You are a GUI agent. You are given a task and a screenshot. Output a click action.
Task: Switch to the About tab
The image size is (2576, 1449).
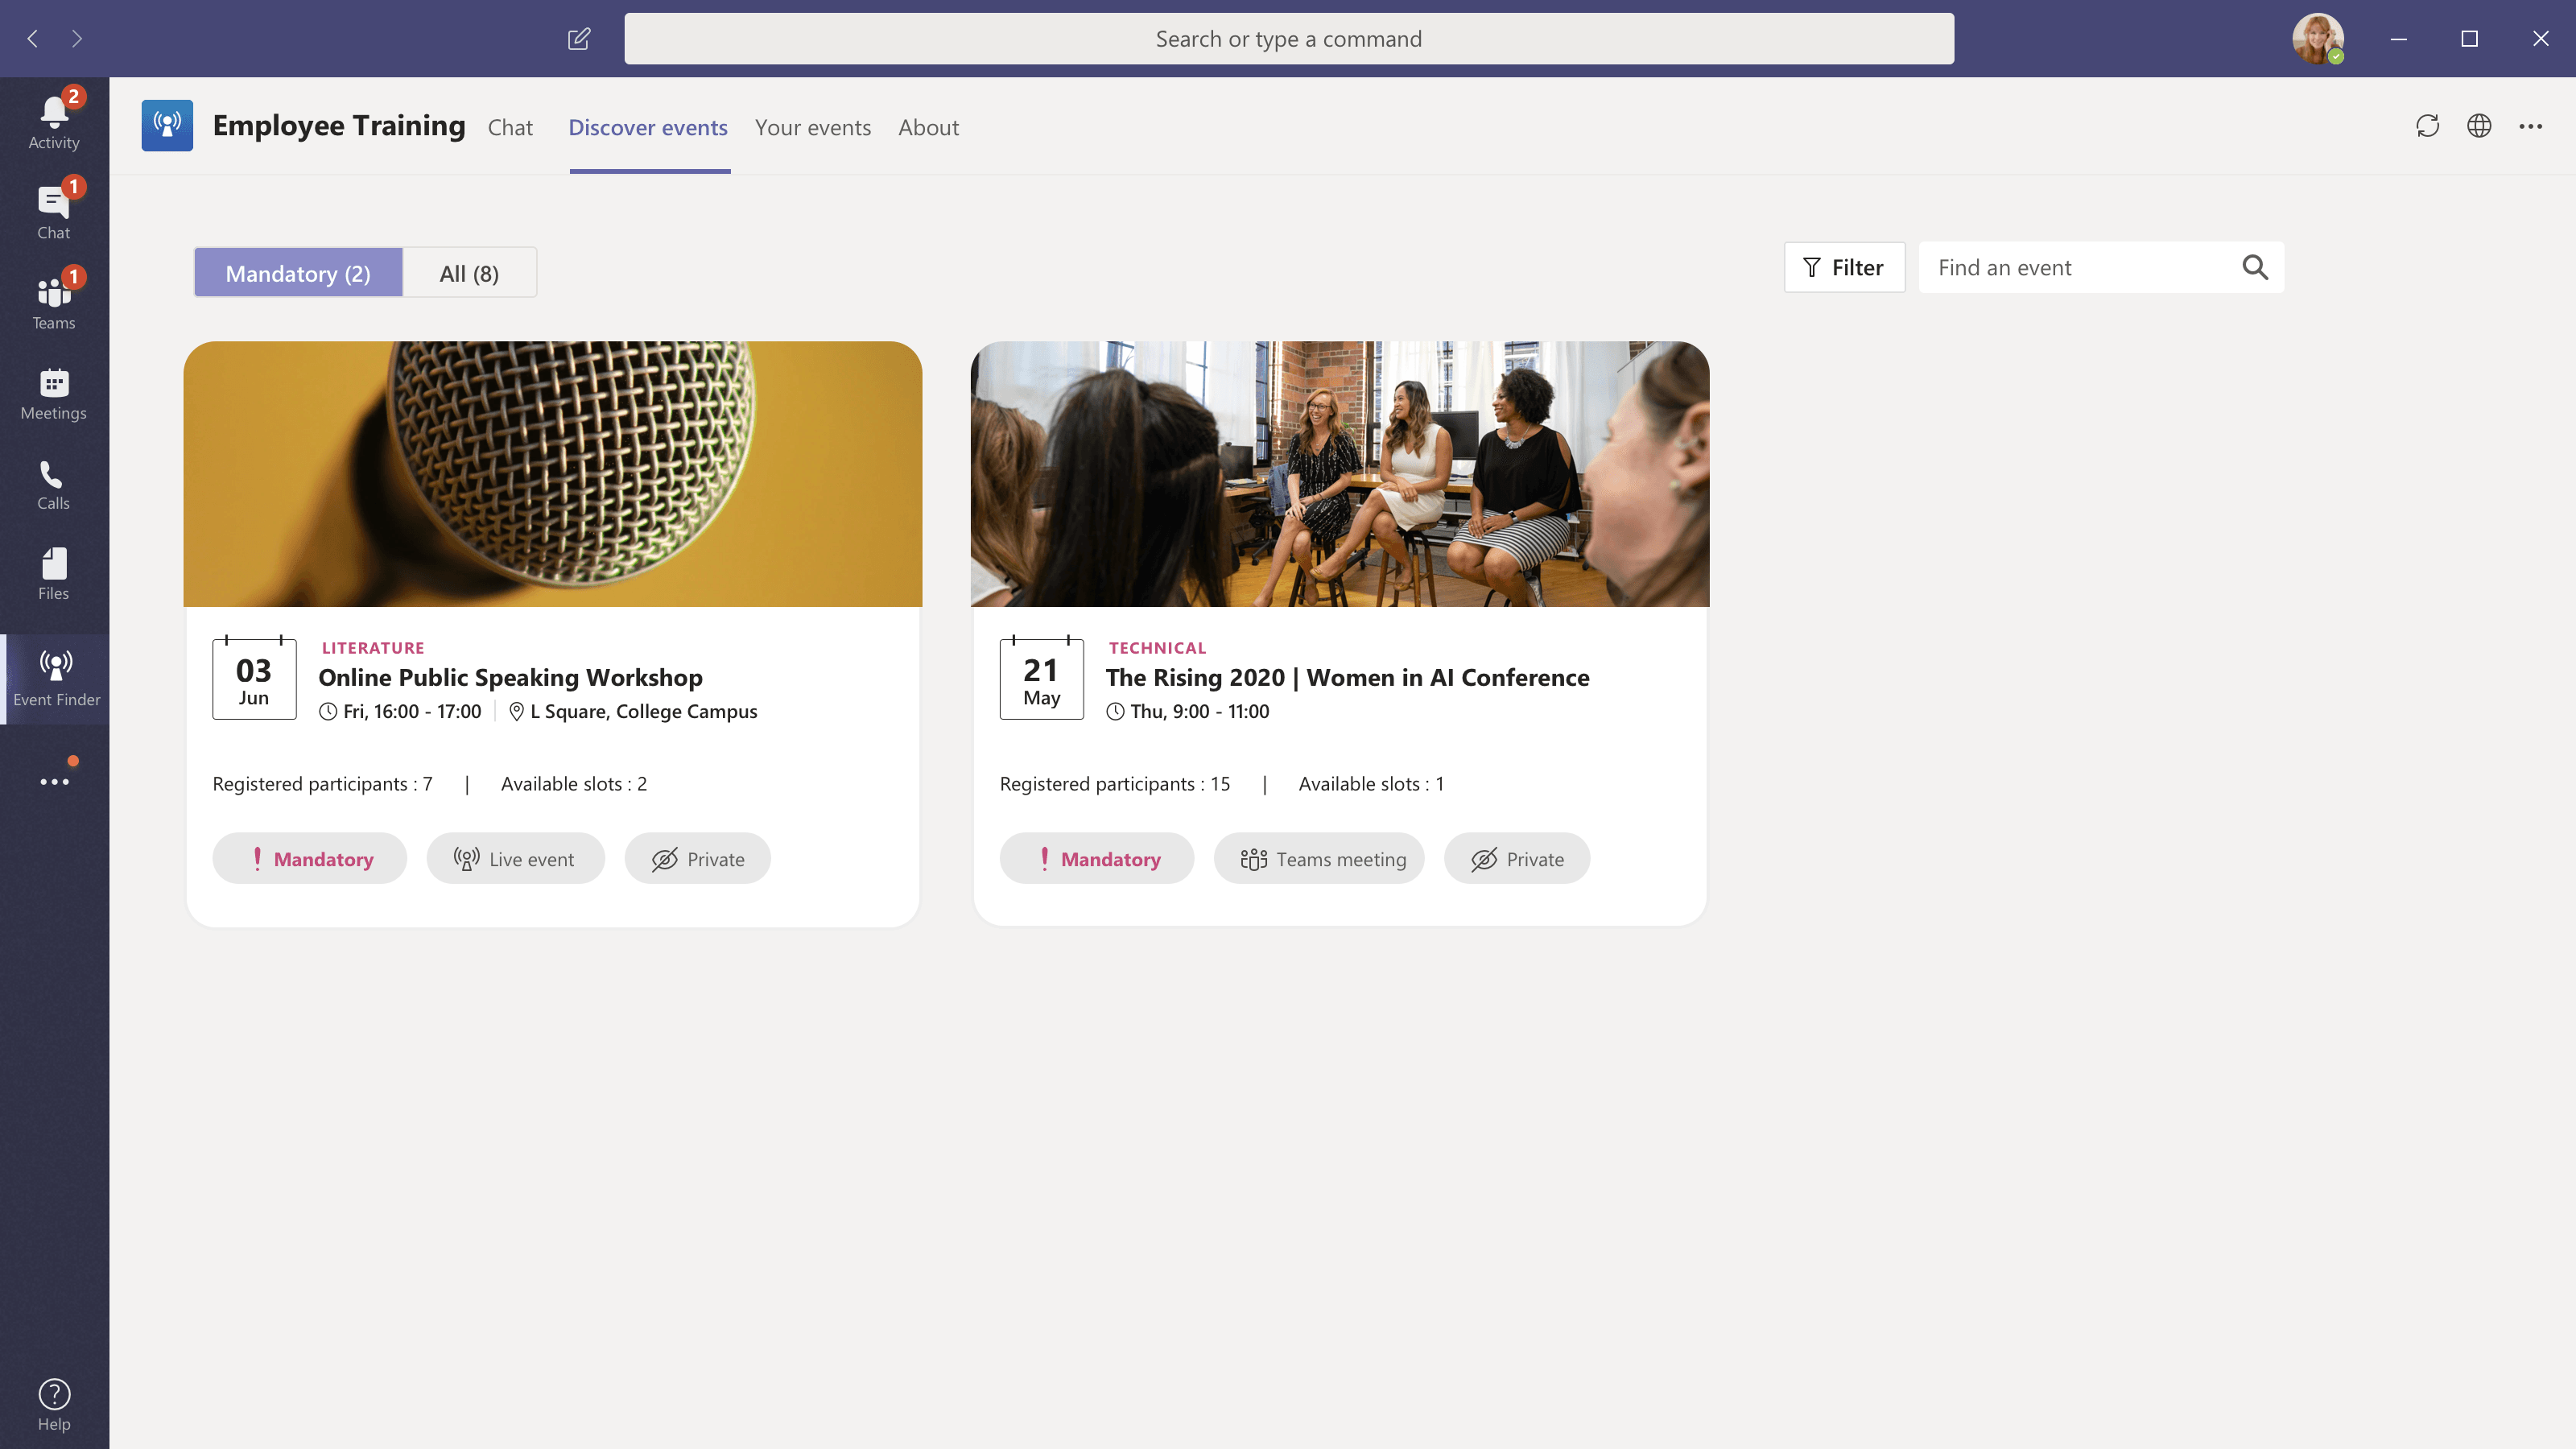click(927, 126)
